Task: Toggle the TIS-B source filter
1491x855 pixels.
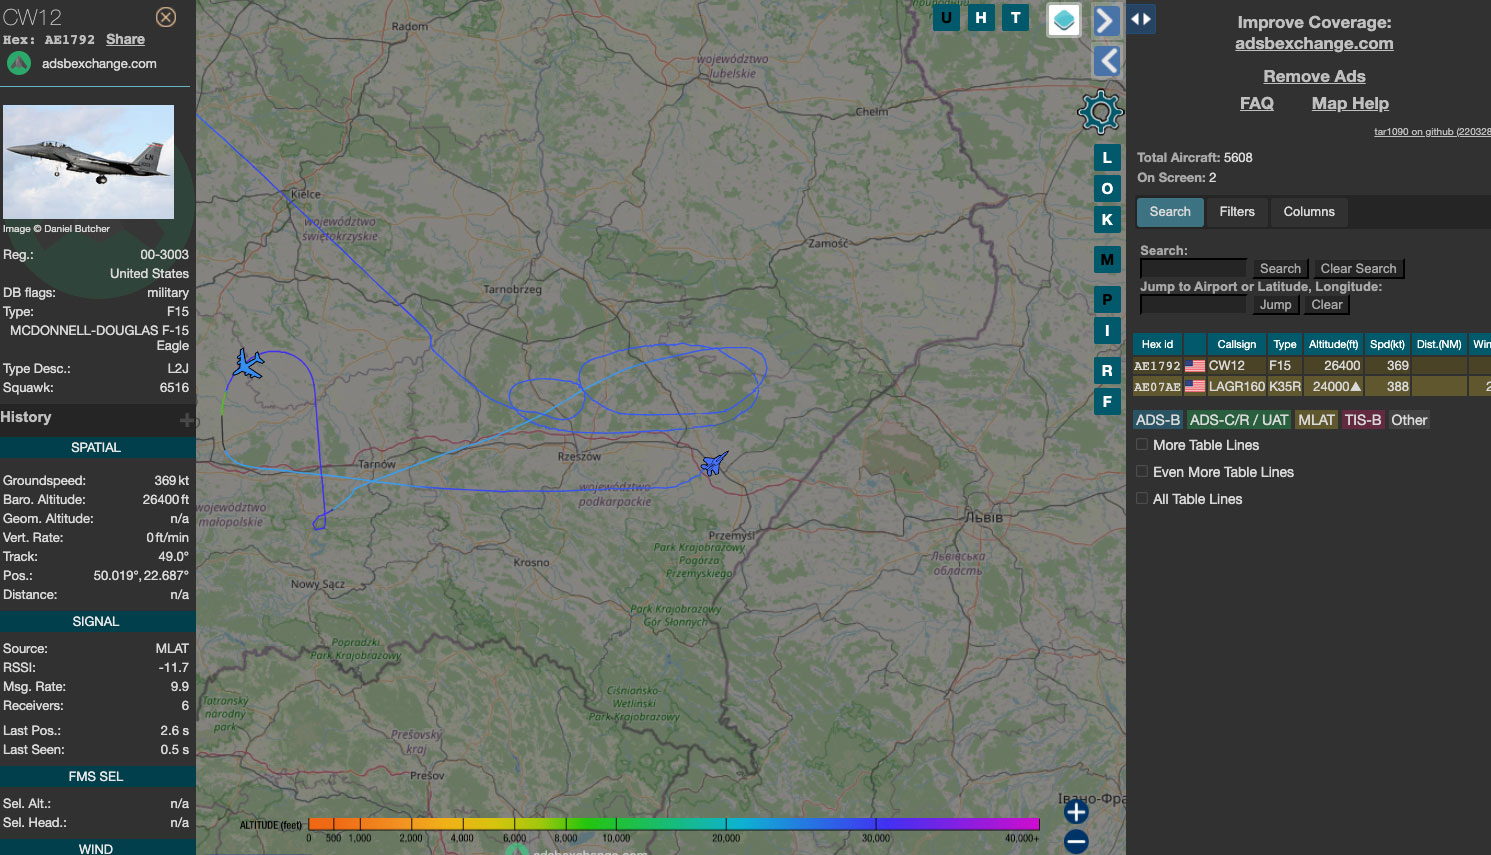Action: click(1363, 420)
